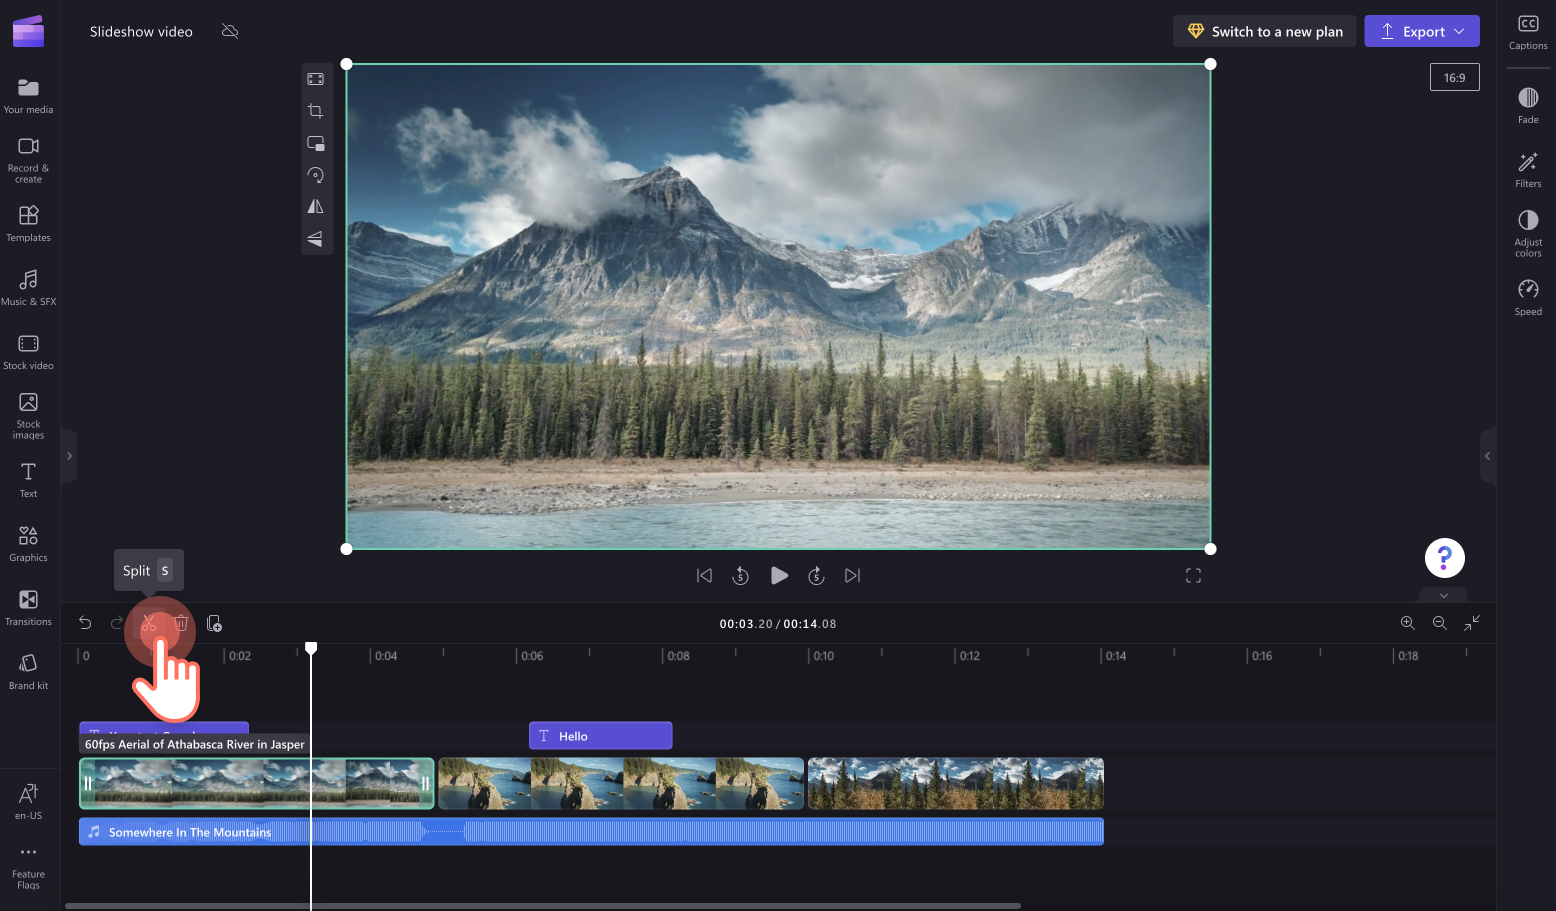1556x911 pixels.
Task: Rotate the selected video clip
Action: [316, 175]
